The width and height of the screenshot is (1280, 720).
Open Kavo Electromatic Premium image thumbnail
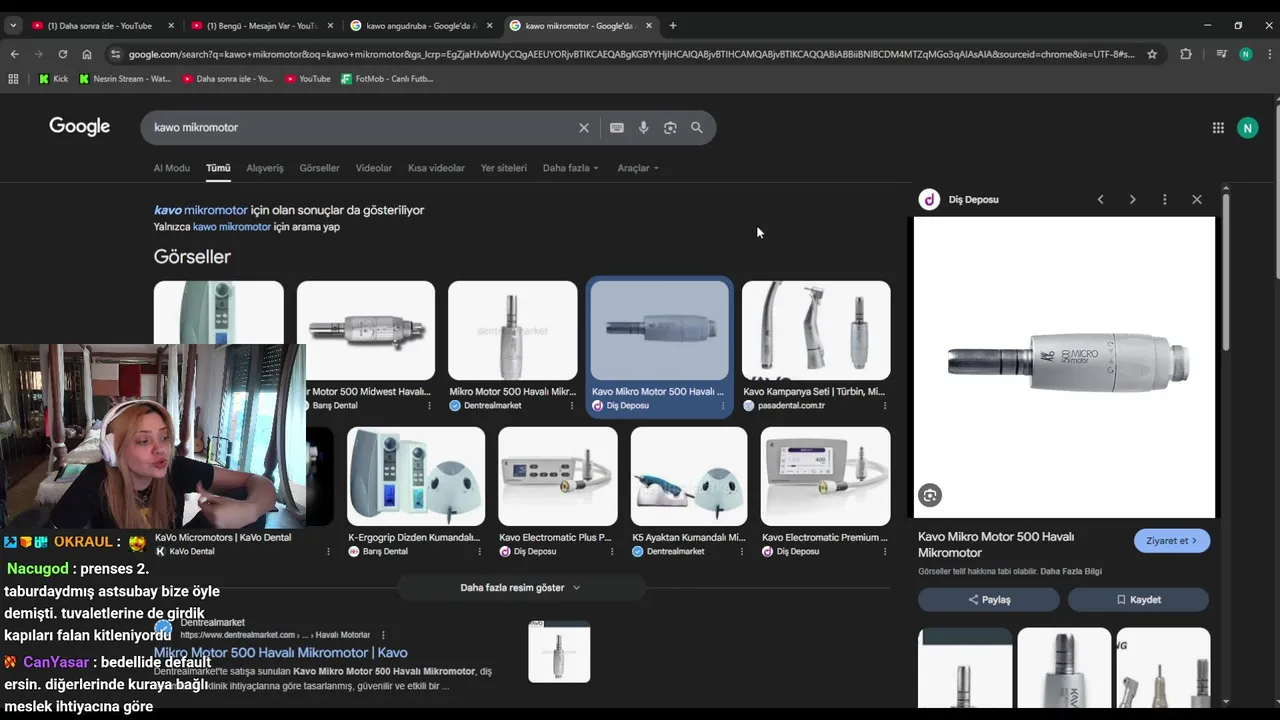click(x=825, y=476)
